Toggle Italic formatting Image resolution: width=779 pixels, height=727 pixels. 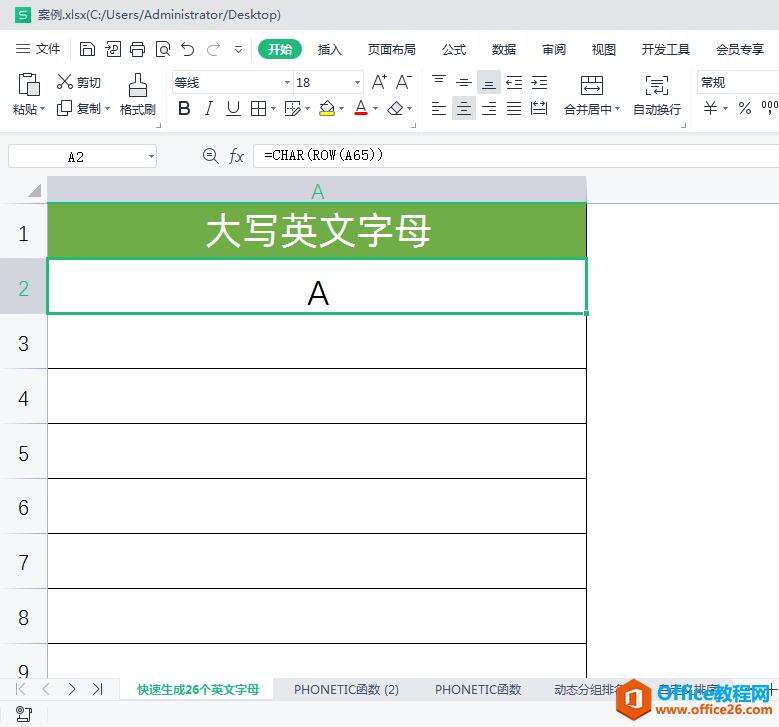209,108
